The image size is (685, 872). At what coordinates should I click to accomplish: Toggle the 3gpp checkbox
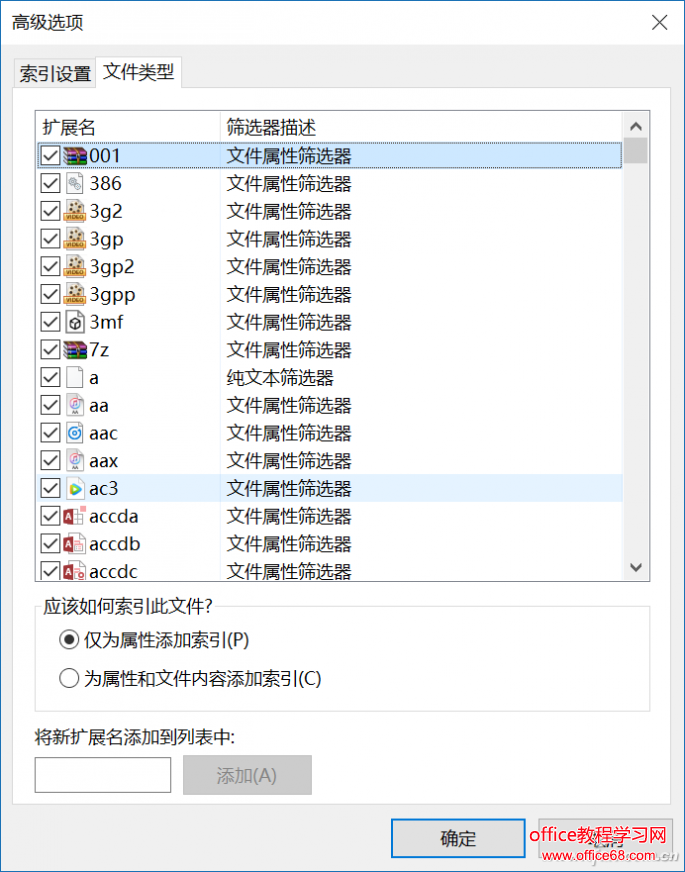coord(51,294)
